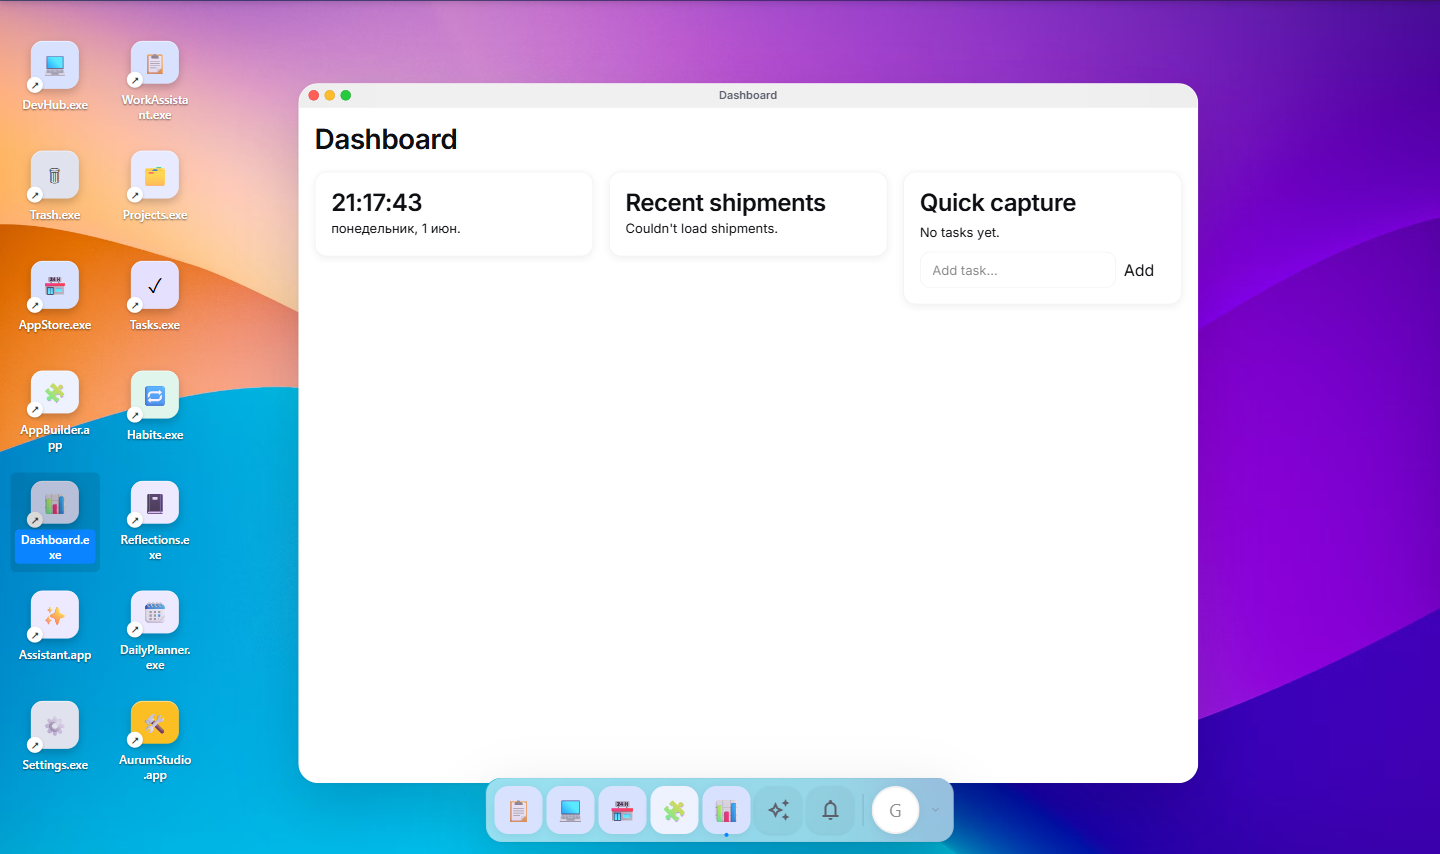Focus the Add task input field
The height and width of the screenshot is (854, 1440).
coord(1017,270)
